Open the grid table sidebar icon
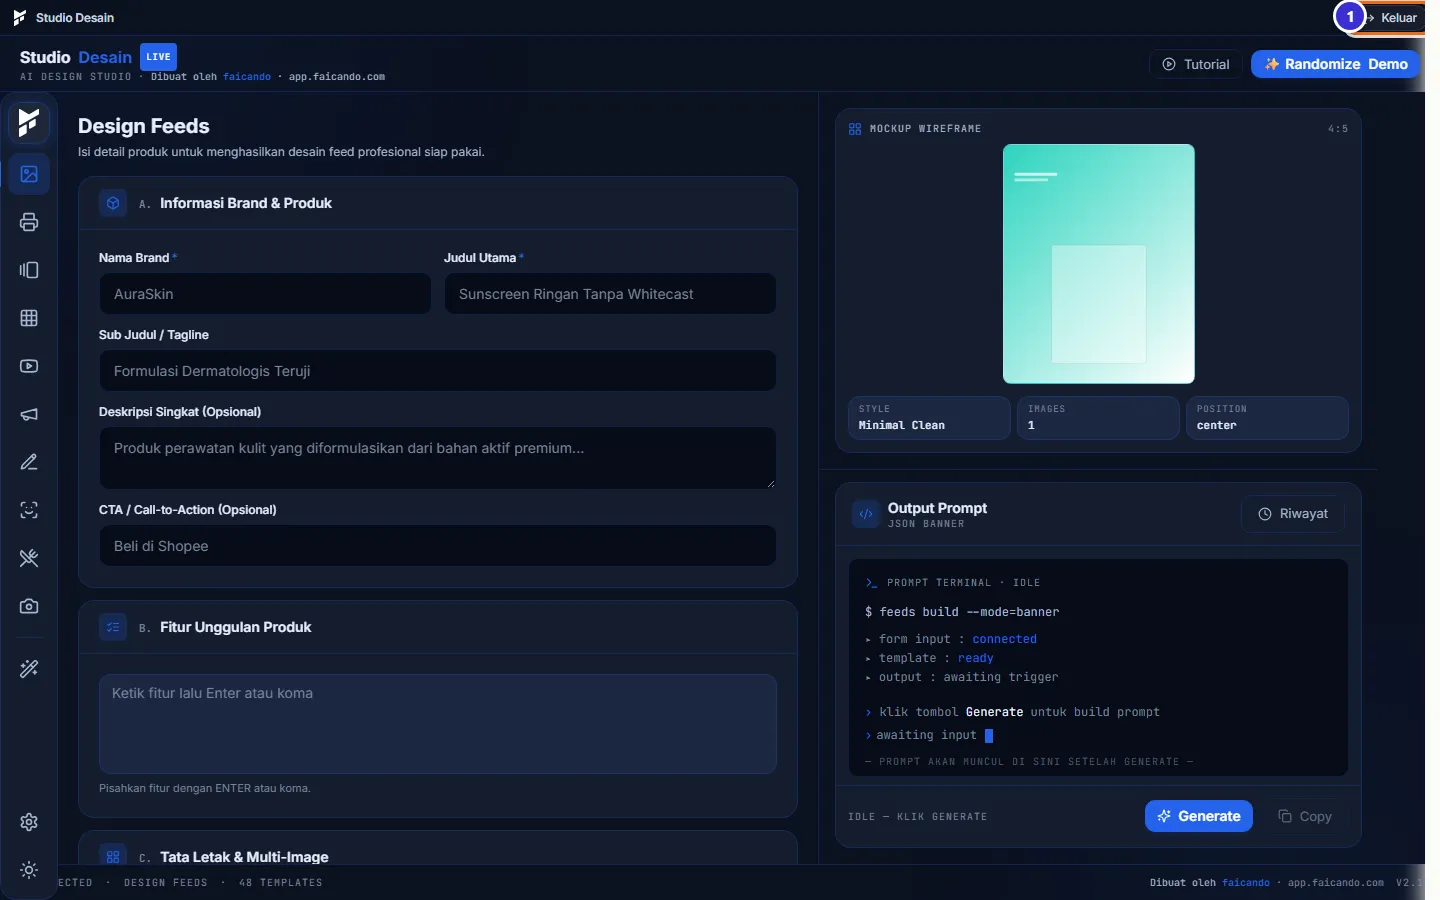The image size is (1440, 900). pos(29,318)
